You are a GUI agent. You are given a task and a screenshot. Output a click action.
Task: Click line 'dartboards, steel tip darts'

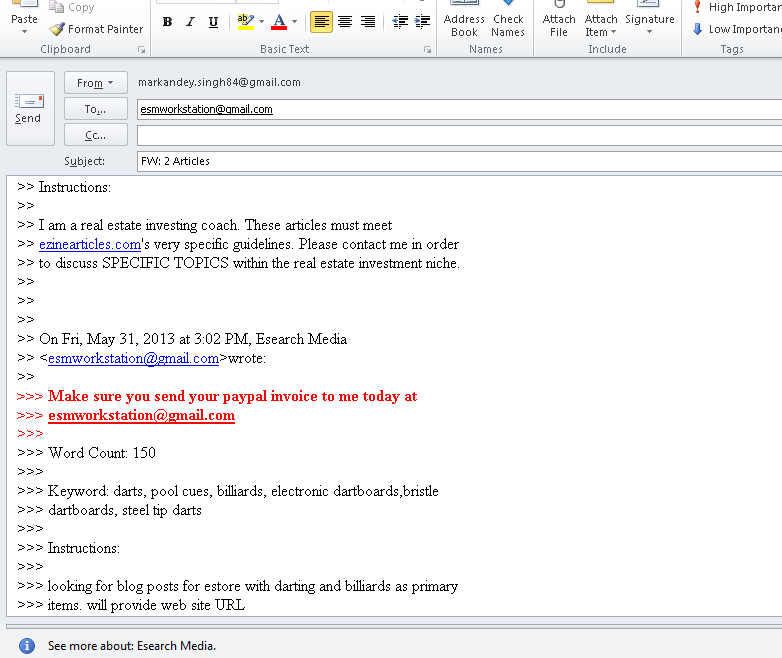pyautogui.click(x=125, y=510)
